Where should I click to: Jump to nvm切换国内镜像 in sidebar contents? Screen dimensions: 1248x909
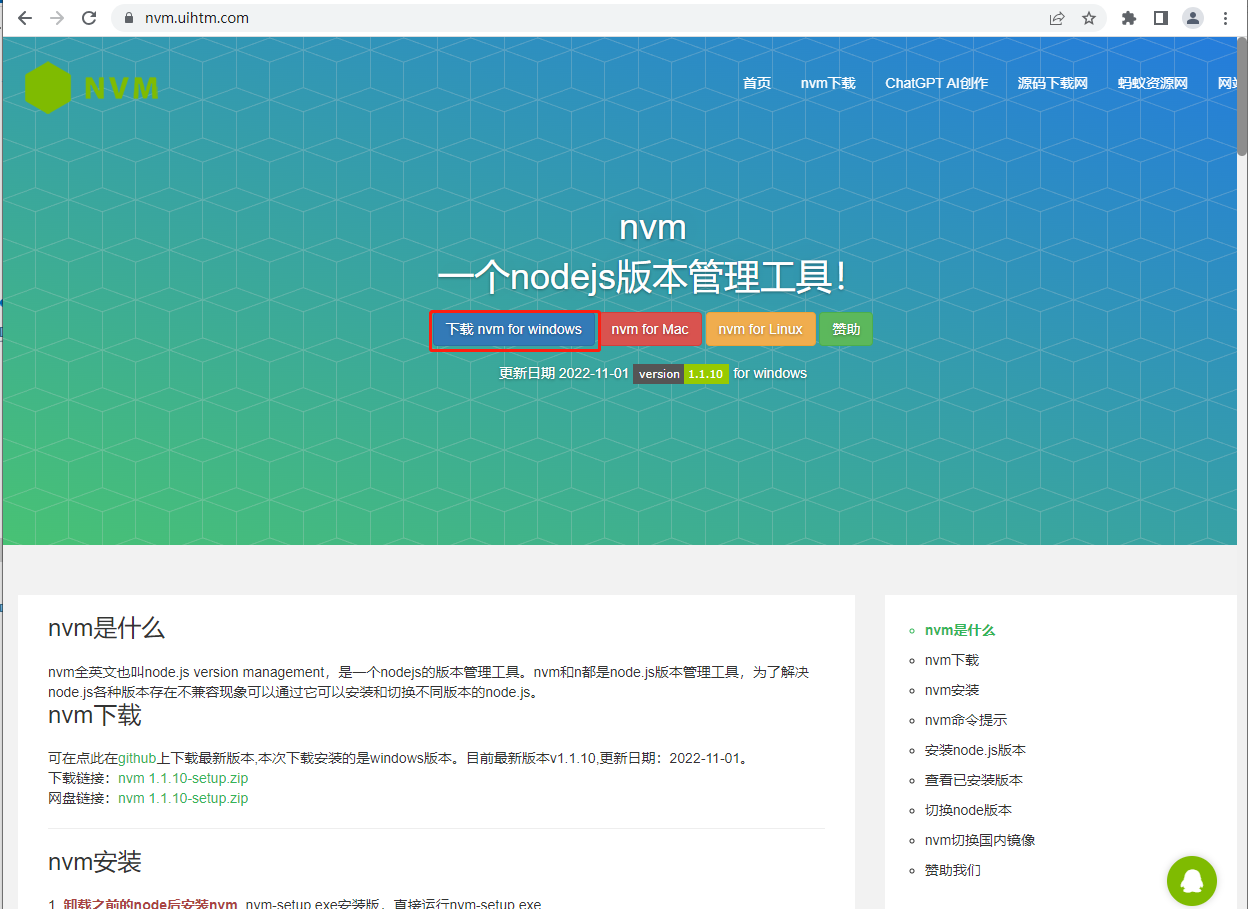pos(980,840)
